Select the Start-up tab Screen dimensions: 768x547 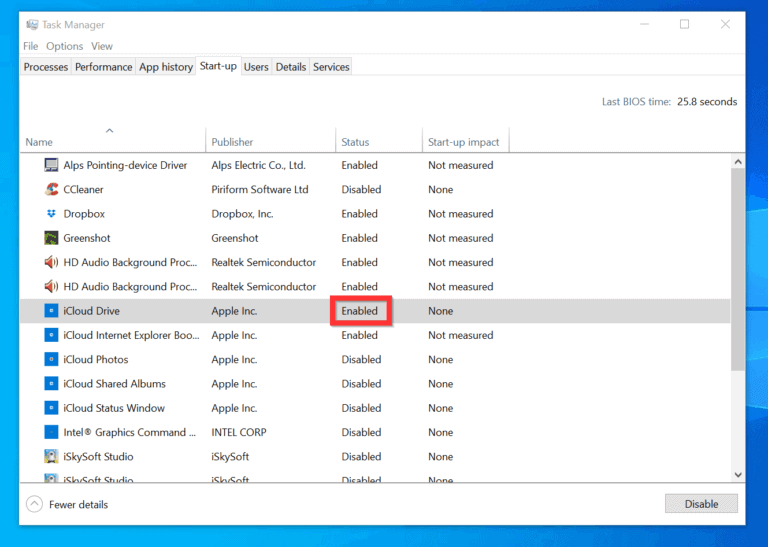click(x=218, y=66)
